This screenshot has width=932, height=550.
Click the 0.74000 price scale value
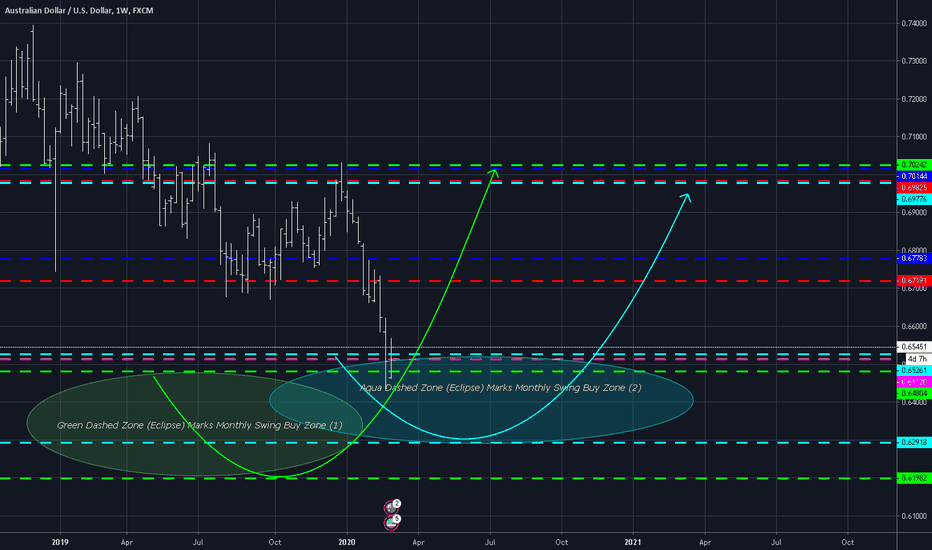click(914, 23)
